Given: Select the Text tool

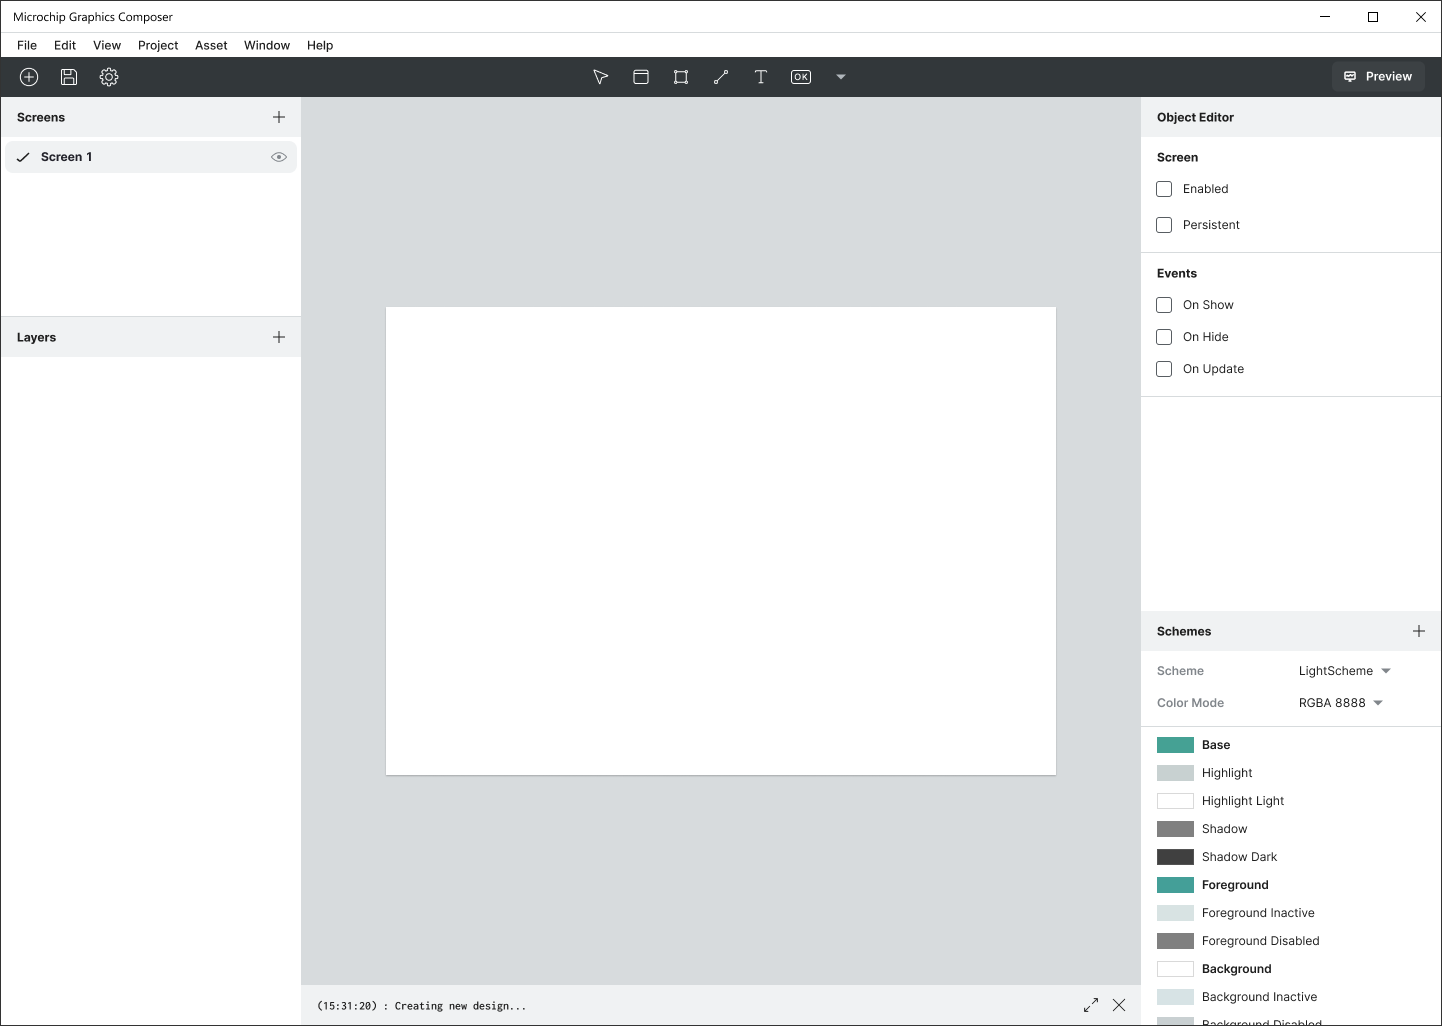Looking at the screenshot, I should [761, 77].
